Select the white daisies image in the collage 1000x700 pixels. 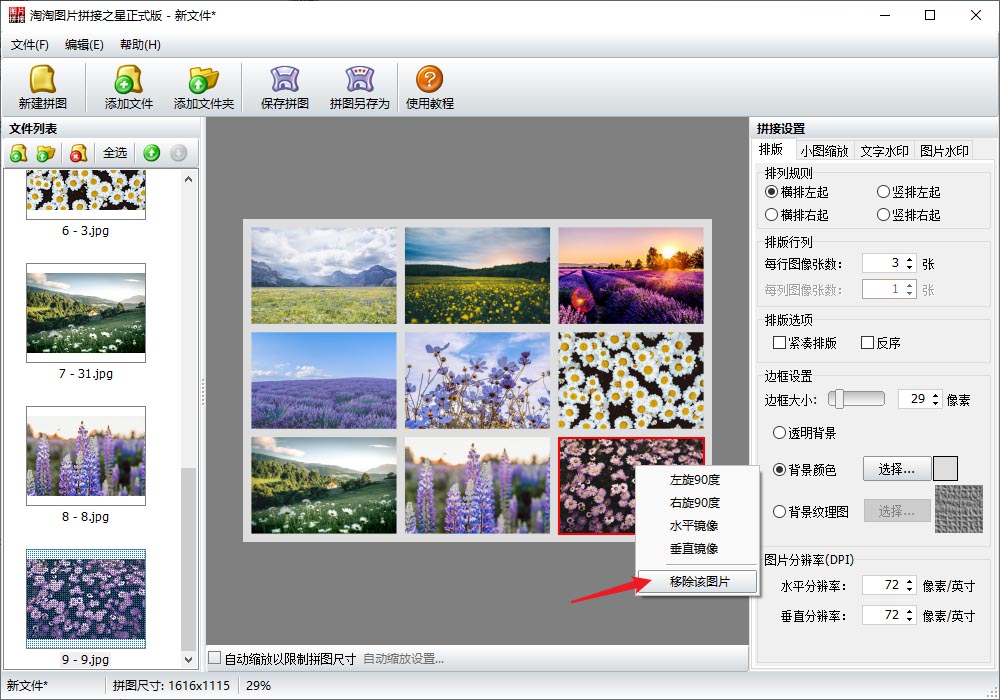tap(631, 380)
